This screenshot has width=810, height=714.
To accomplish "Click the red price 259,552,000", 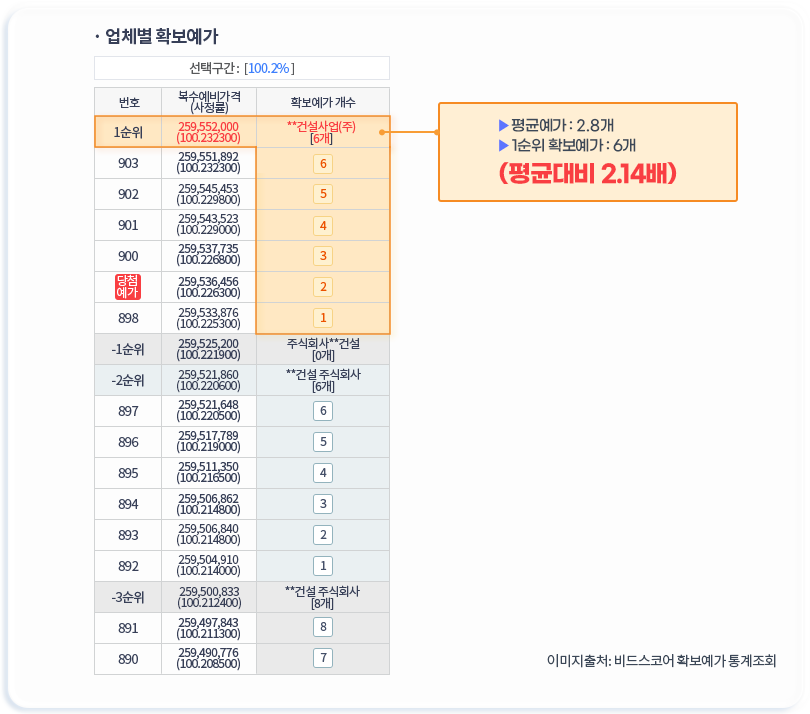I will tap(208, 127).
